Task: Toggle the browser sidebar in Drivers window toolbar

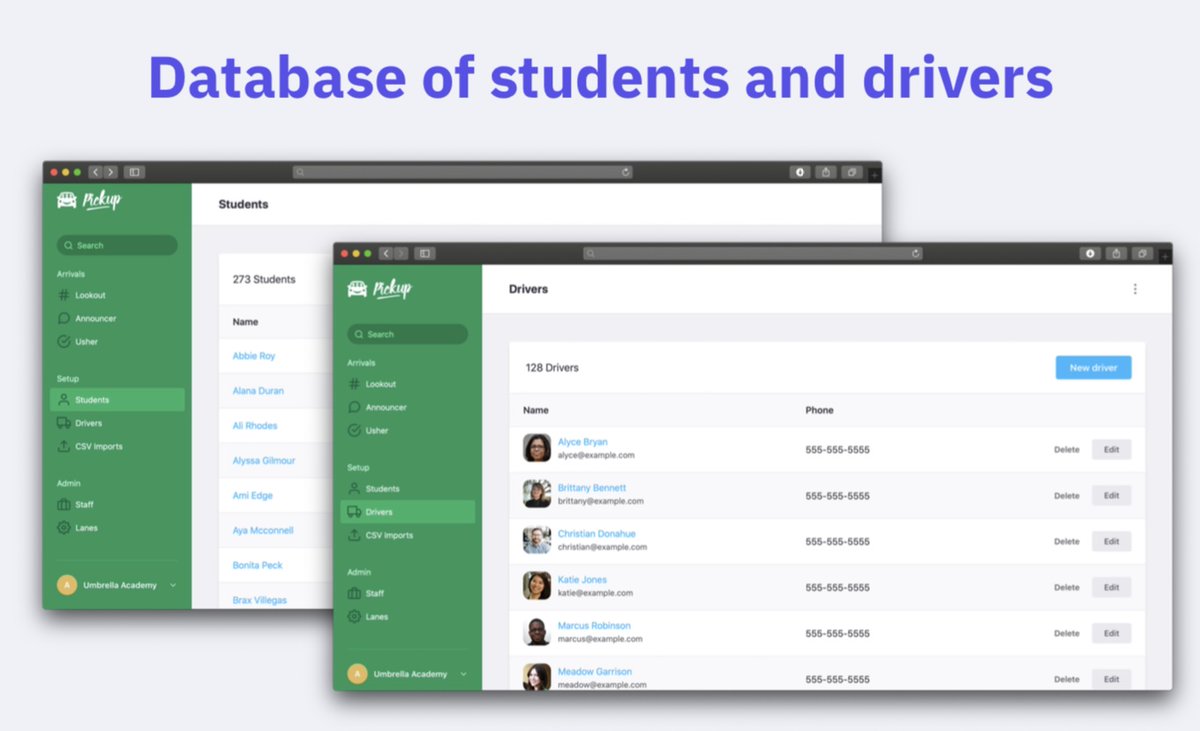Action: (425, 254)
